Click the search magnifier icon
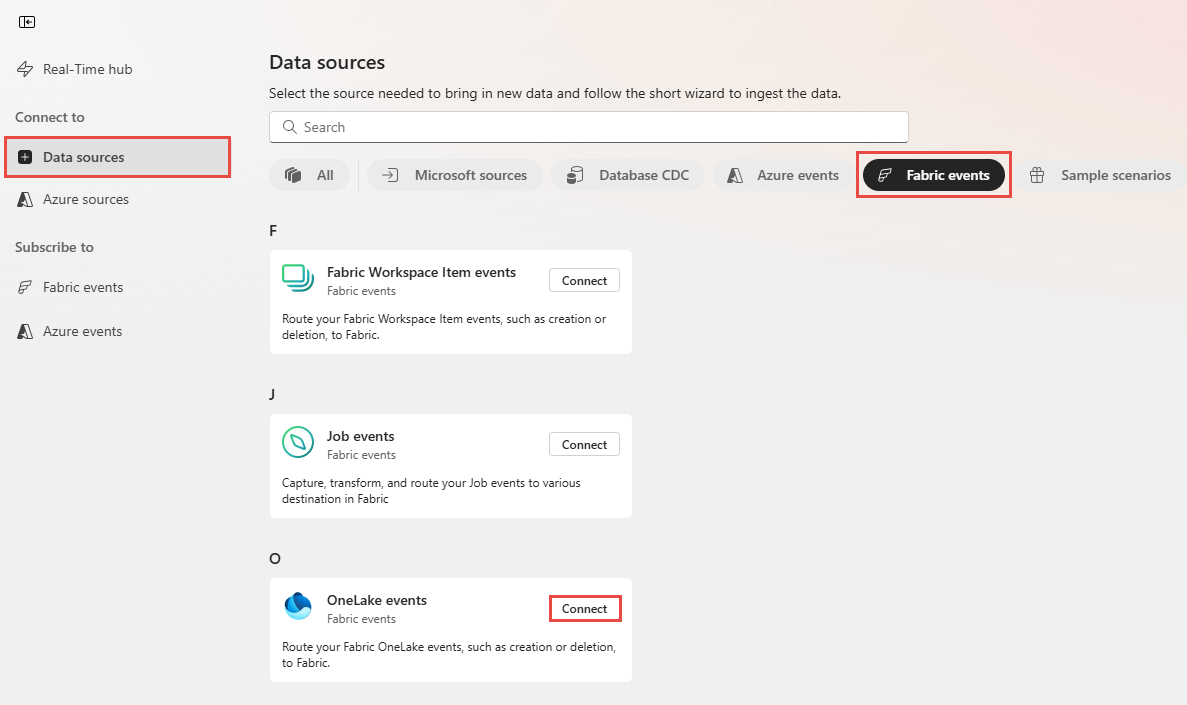This screenshot has height=705, width=1187. coord(290,127)
